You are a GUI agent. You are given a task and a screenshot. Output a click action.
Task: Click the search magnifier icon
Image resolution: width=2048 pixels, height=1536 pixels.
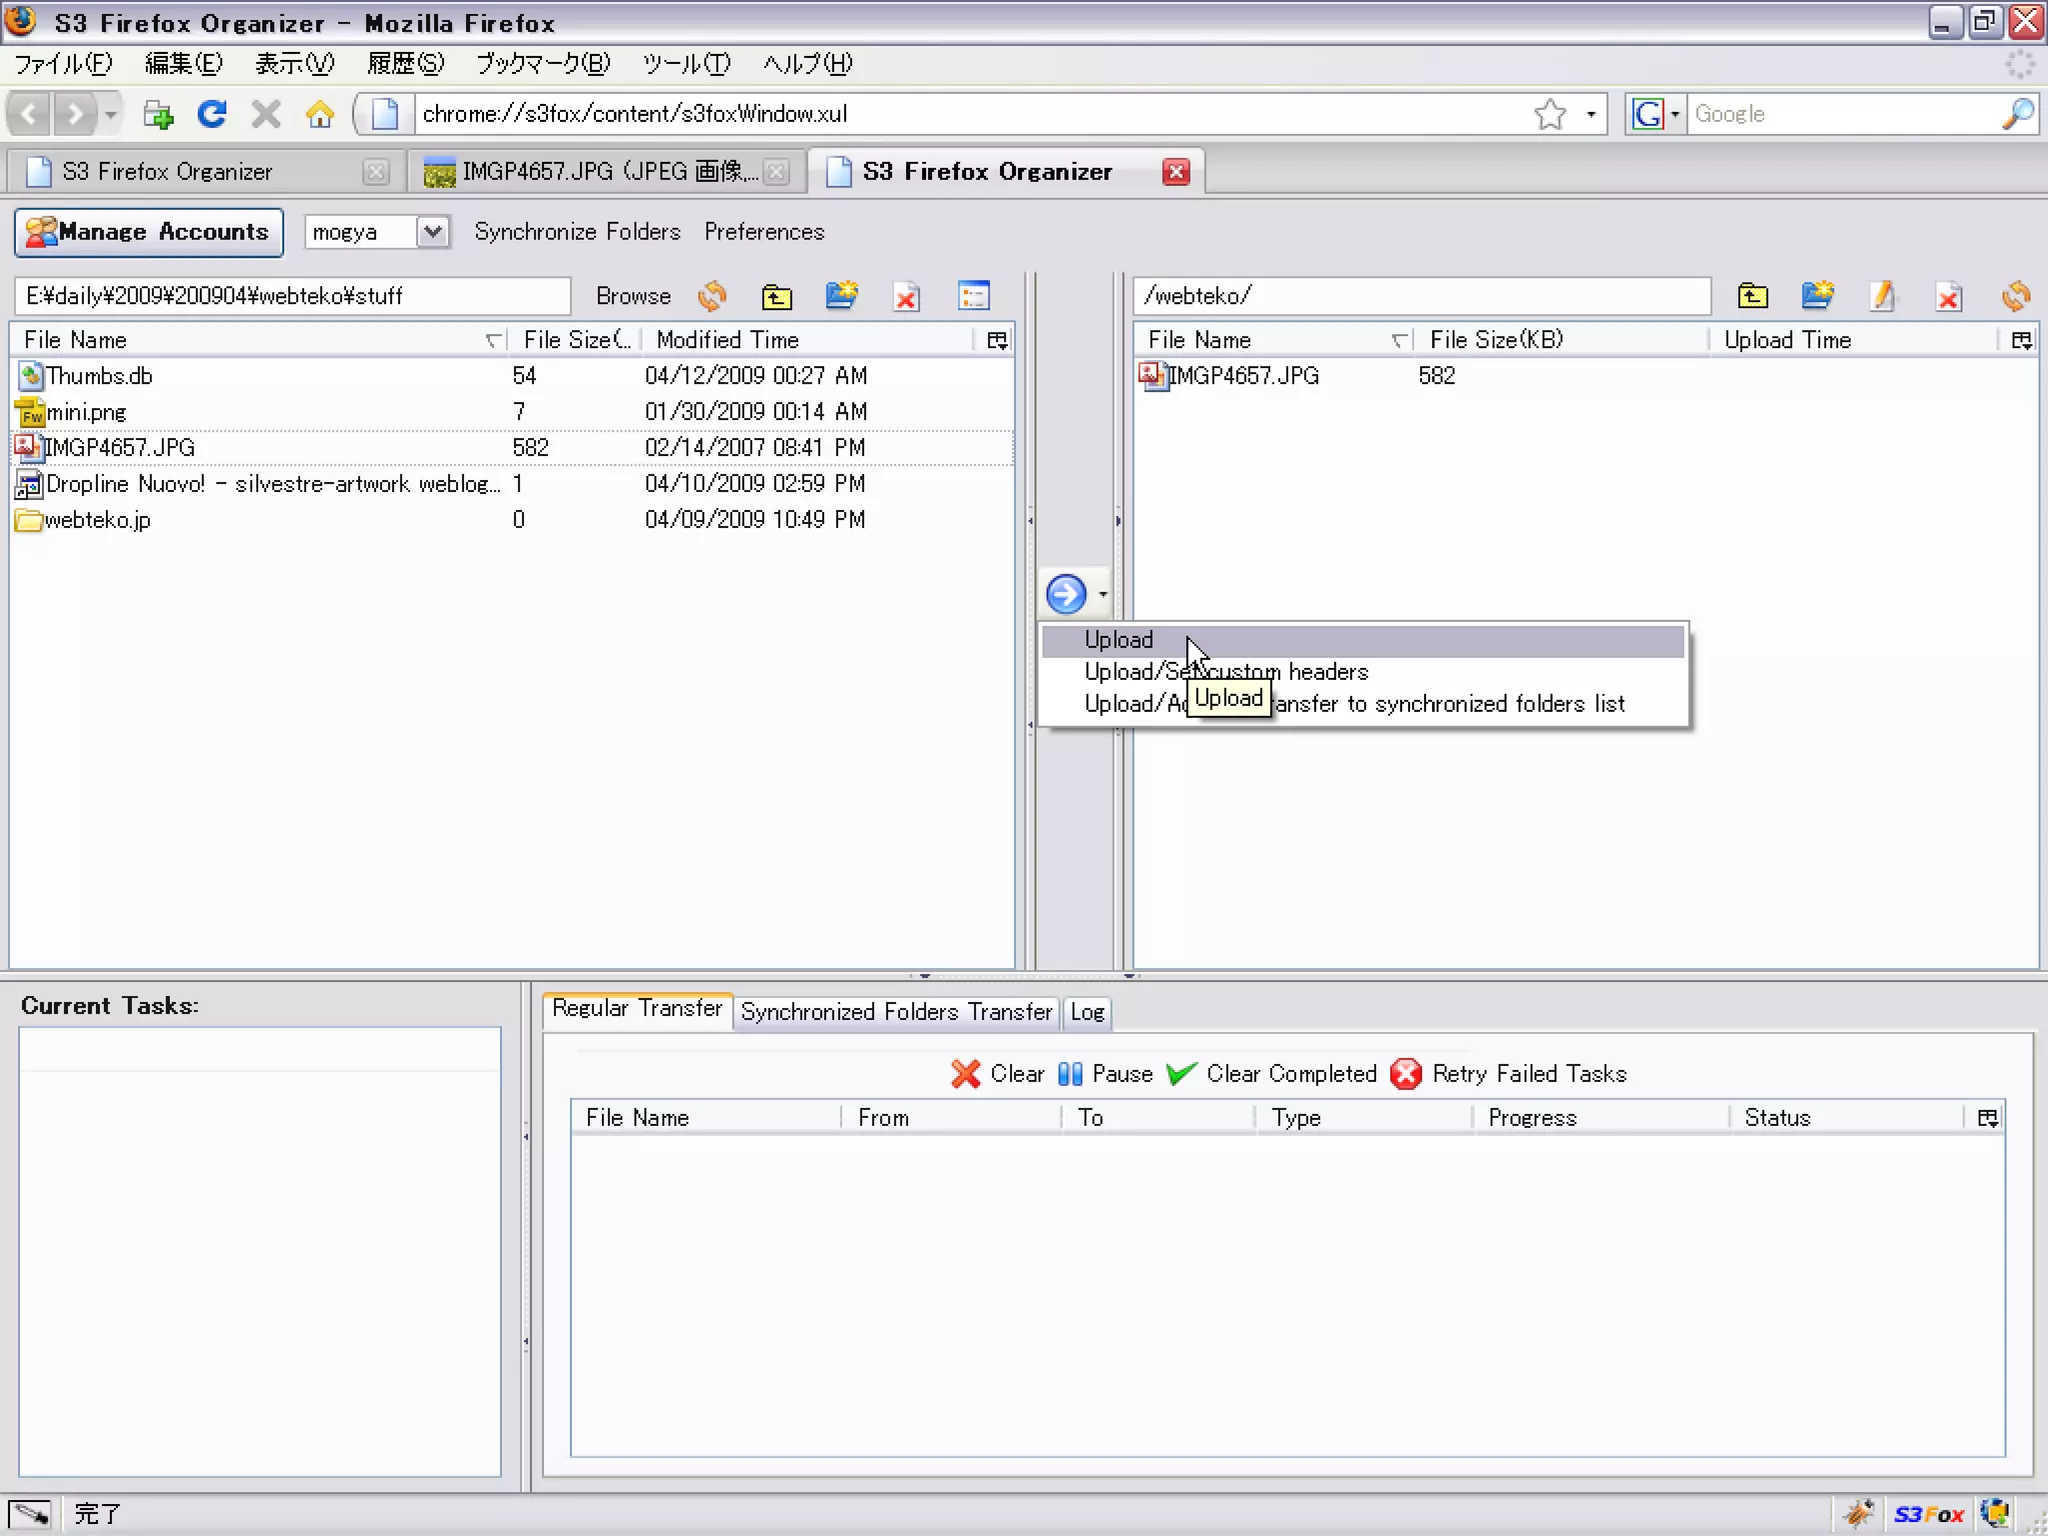pyautogui.click(x=2018, y=114)
